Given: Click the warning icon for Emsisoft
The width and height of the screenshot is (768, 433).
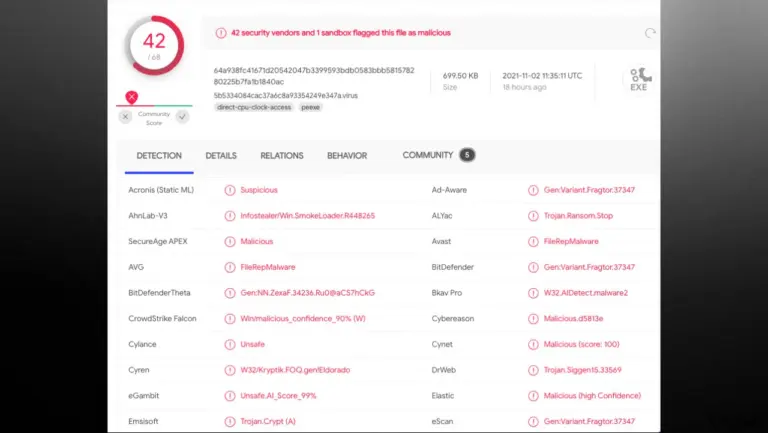Looking at the screenshot, I should click(x=230, y=421).
